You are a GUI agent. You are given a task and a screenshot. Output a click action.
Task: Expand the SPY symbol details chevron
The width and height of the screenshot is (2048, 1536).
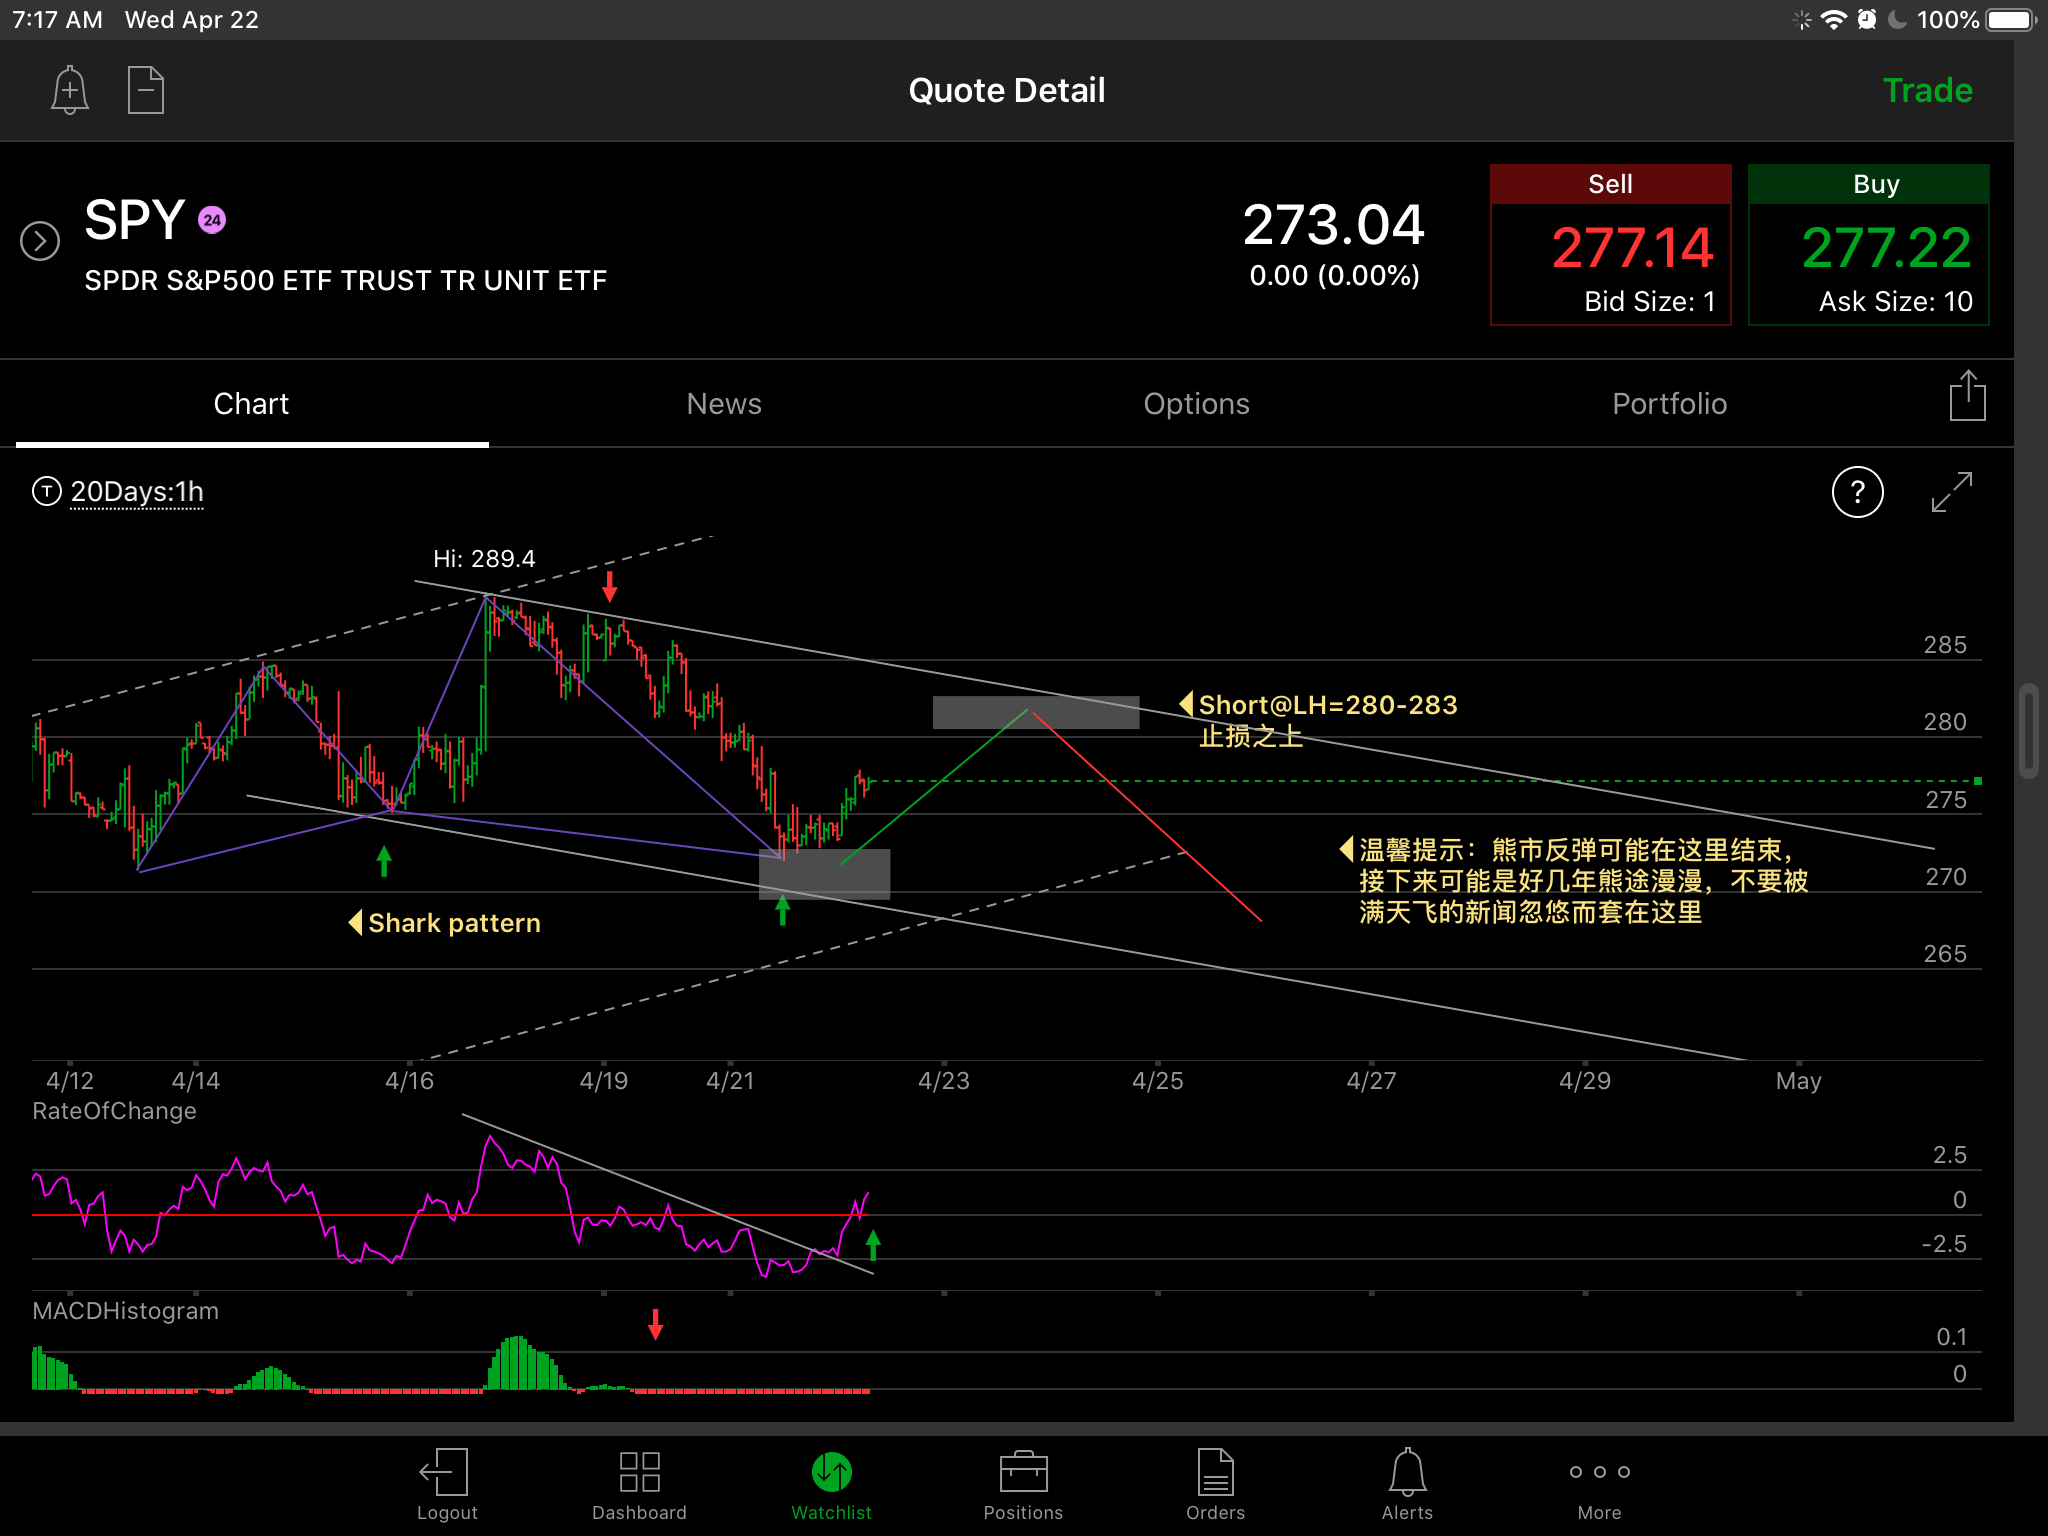pos(40,241)
